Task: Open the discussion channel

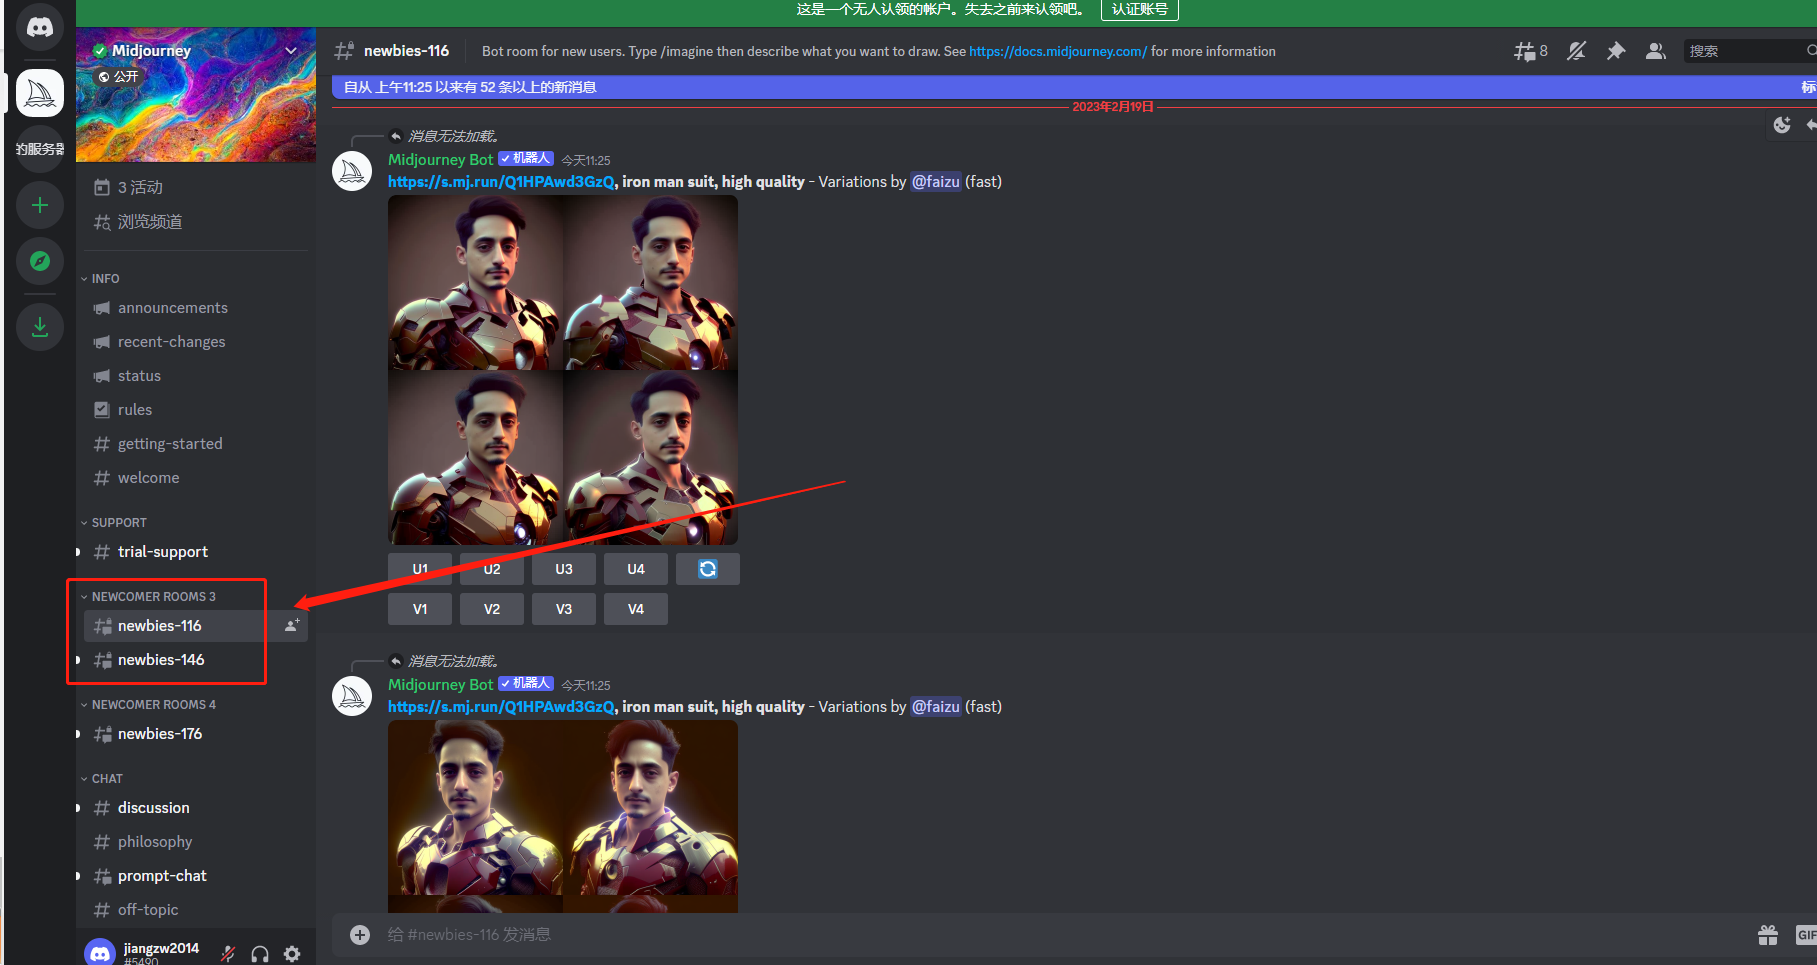Action: 195,808
